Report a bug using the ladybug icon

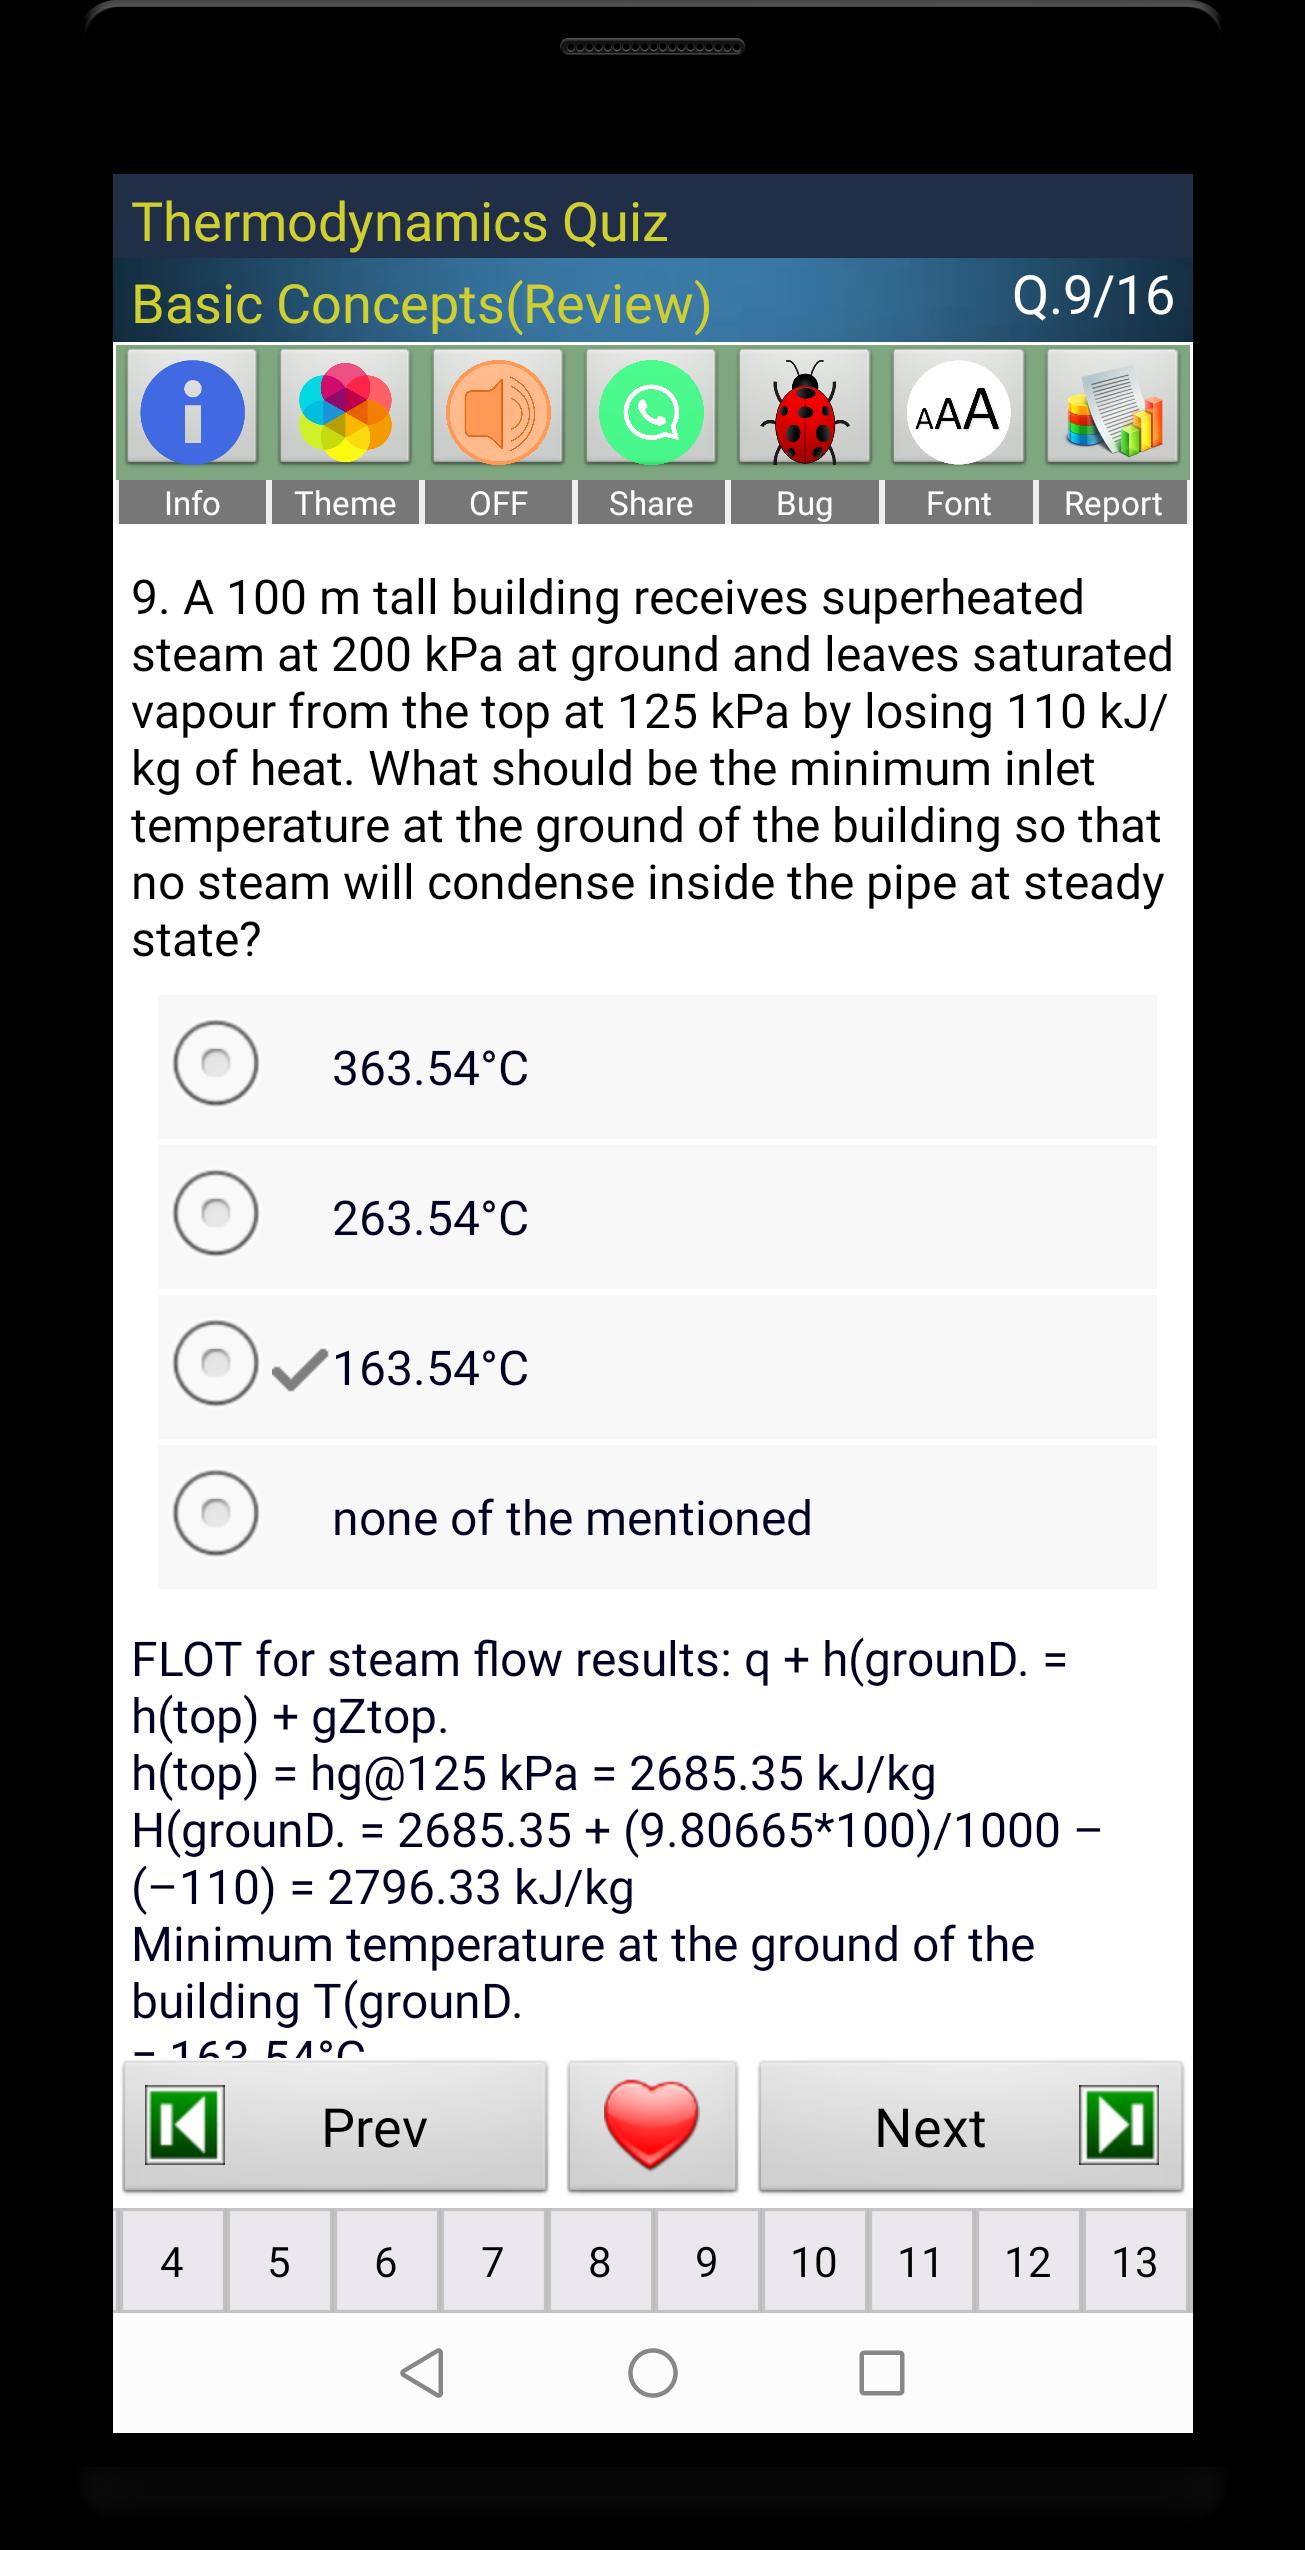click(x=805, y=412)
